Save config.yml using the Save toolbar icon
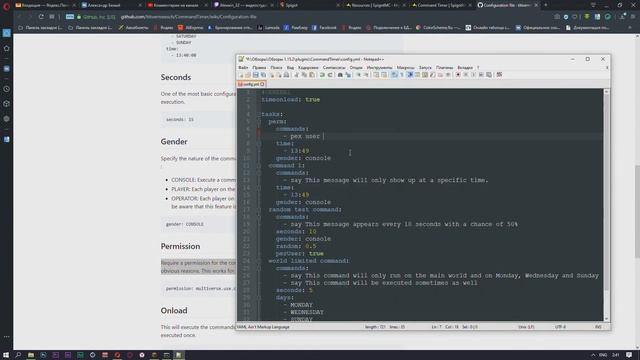The image size is (640, 360). 256,75
